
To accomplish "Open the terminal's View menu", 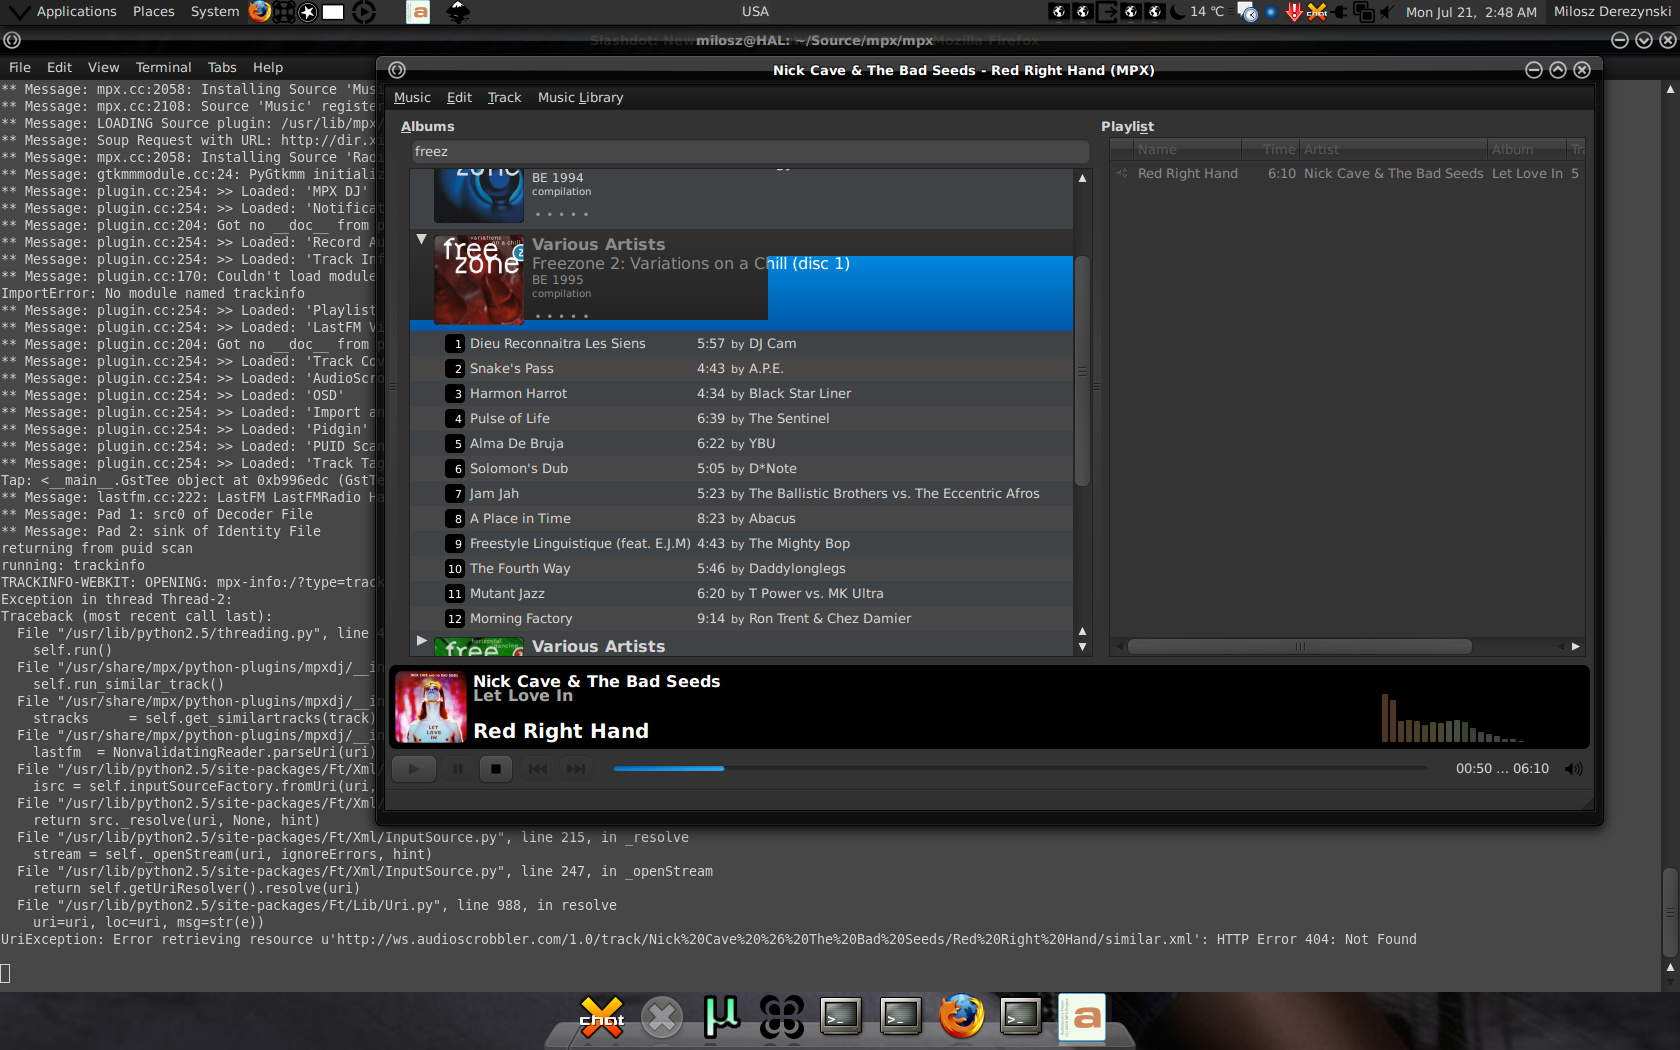I will [103, 68].
